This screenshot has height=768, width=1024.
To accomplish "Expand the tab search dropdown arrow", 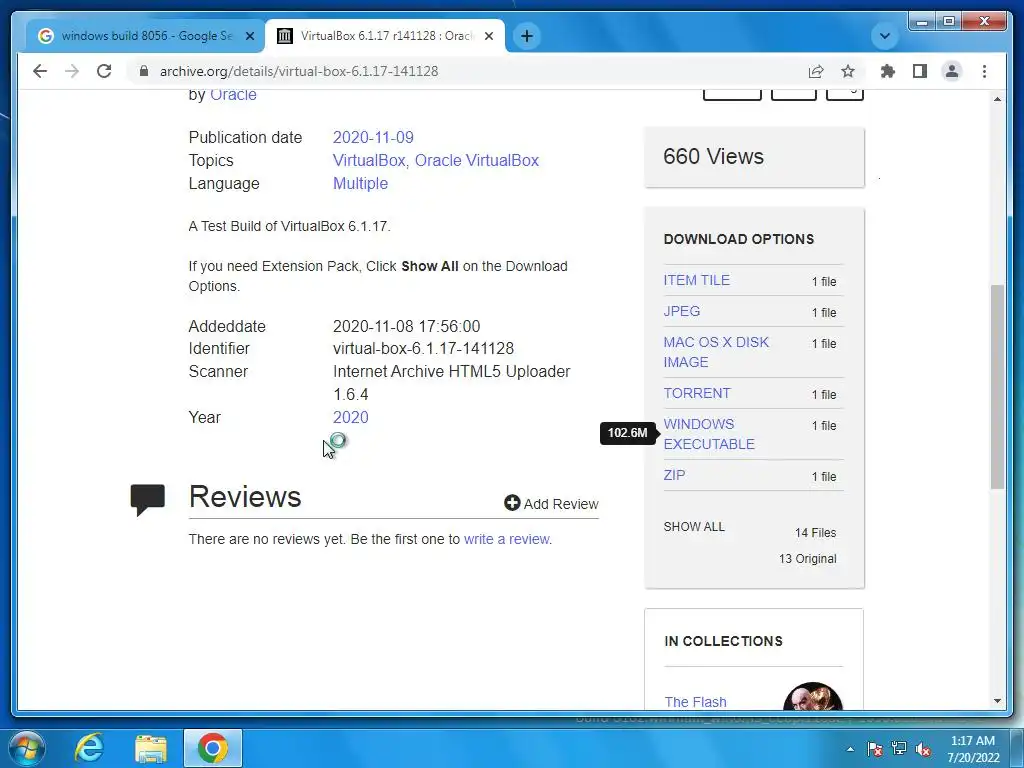I will coord(885,36).
